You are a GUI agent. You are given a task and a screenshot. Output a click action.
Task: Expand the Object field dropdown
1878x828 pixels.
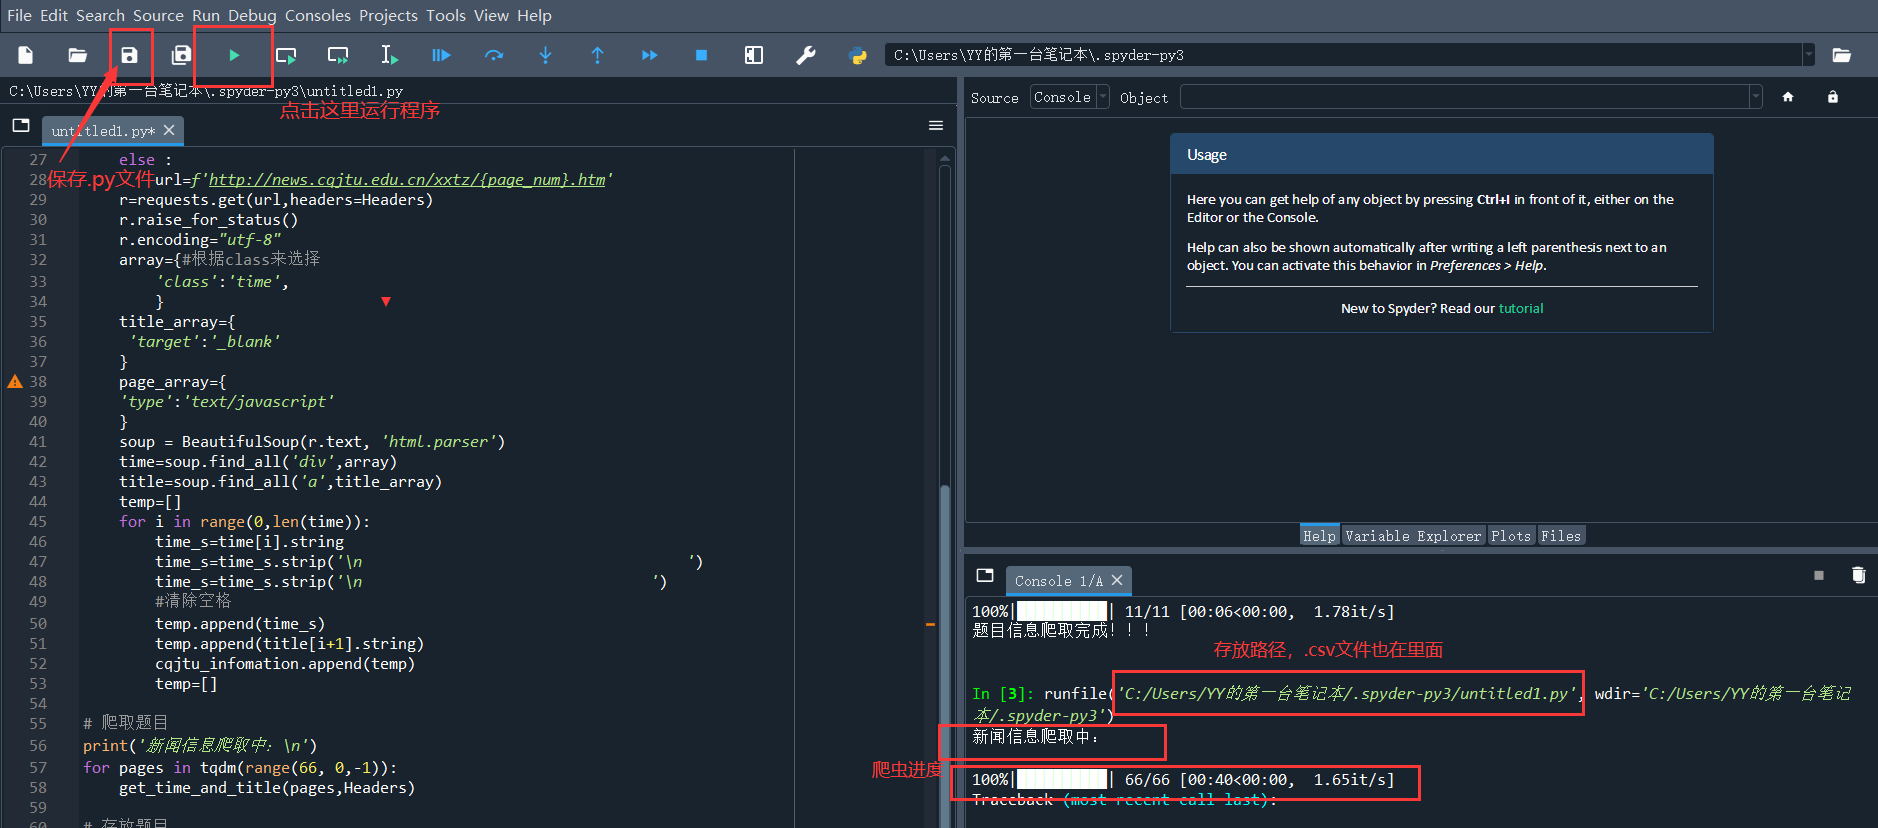click(1755, 97)
